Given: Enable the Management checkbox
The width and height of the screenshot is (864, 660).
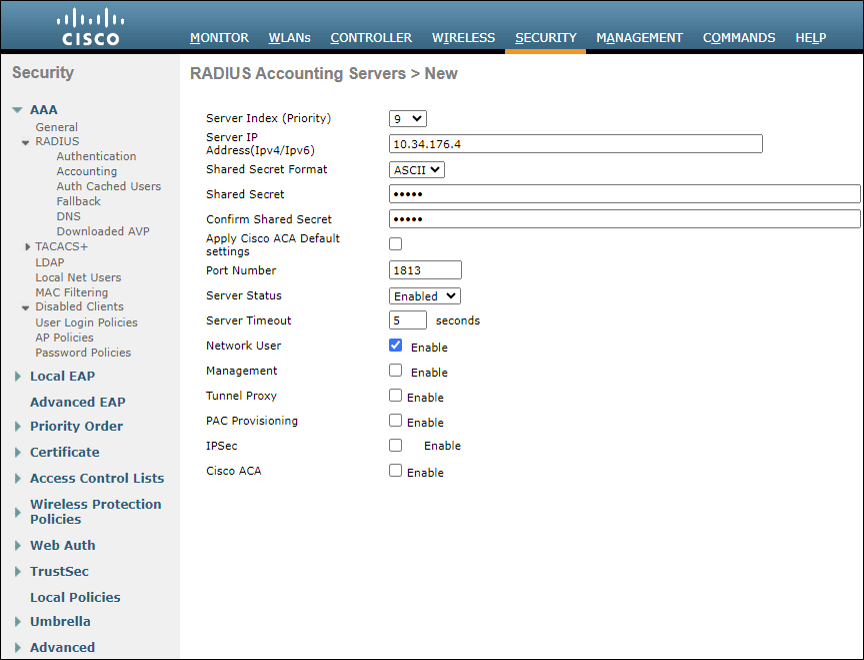Looking at the screenshot, I should click(x=395, y=371).
